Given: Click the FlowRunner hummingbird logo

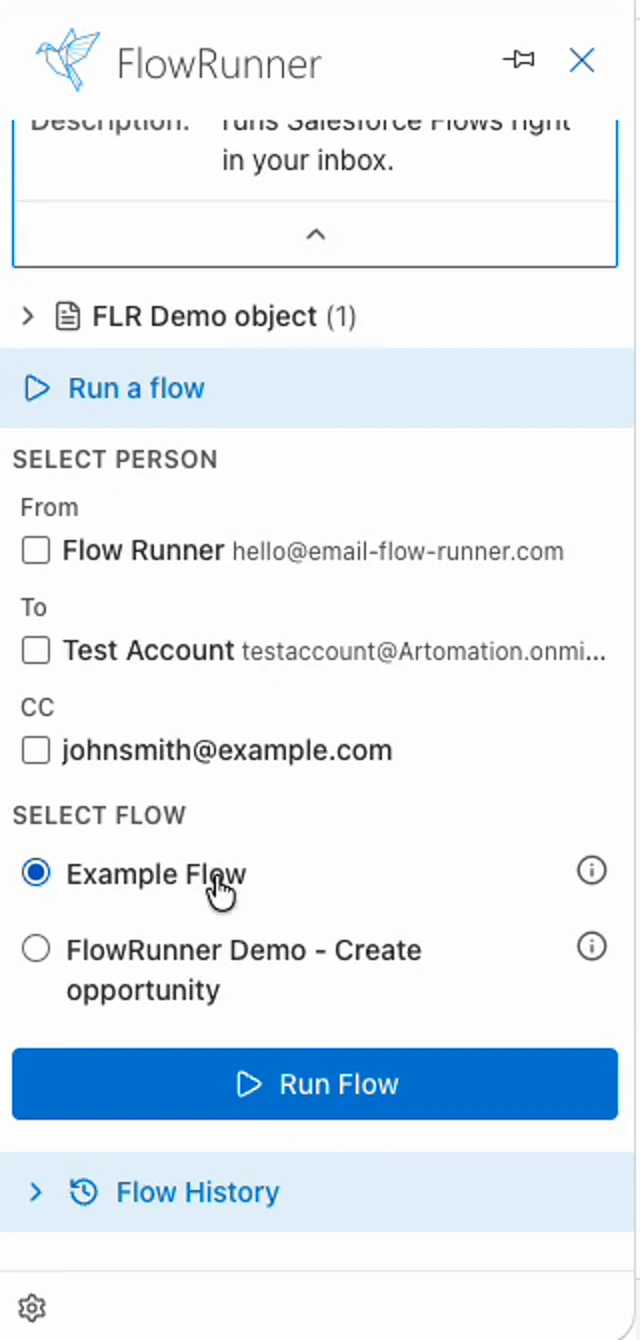Looking at the screenshot, I should [x=68, y=60].
